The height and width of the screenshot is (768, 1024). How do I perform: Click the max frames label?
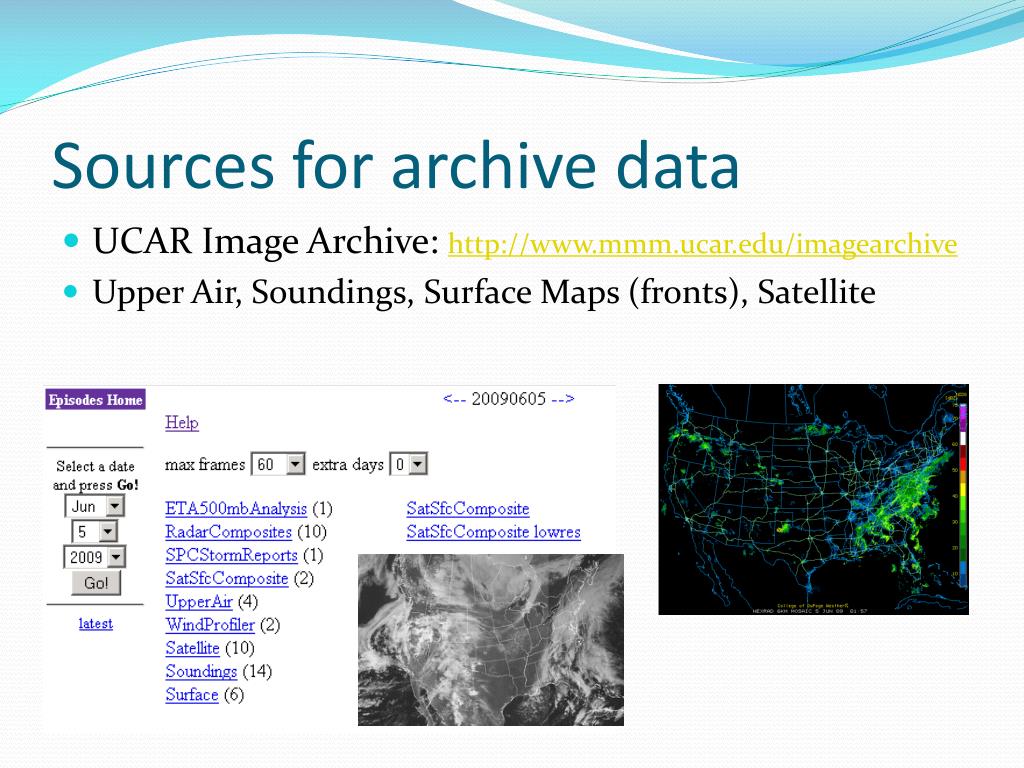coord(205,464)
